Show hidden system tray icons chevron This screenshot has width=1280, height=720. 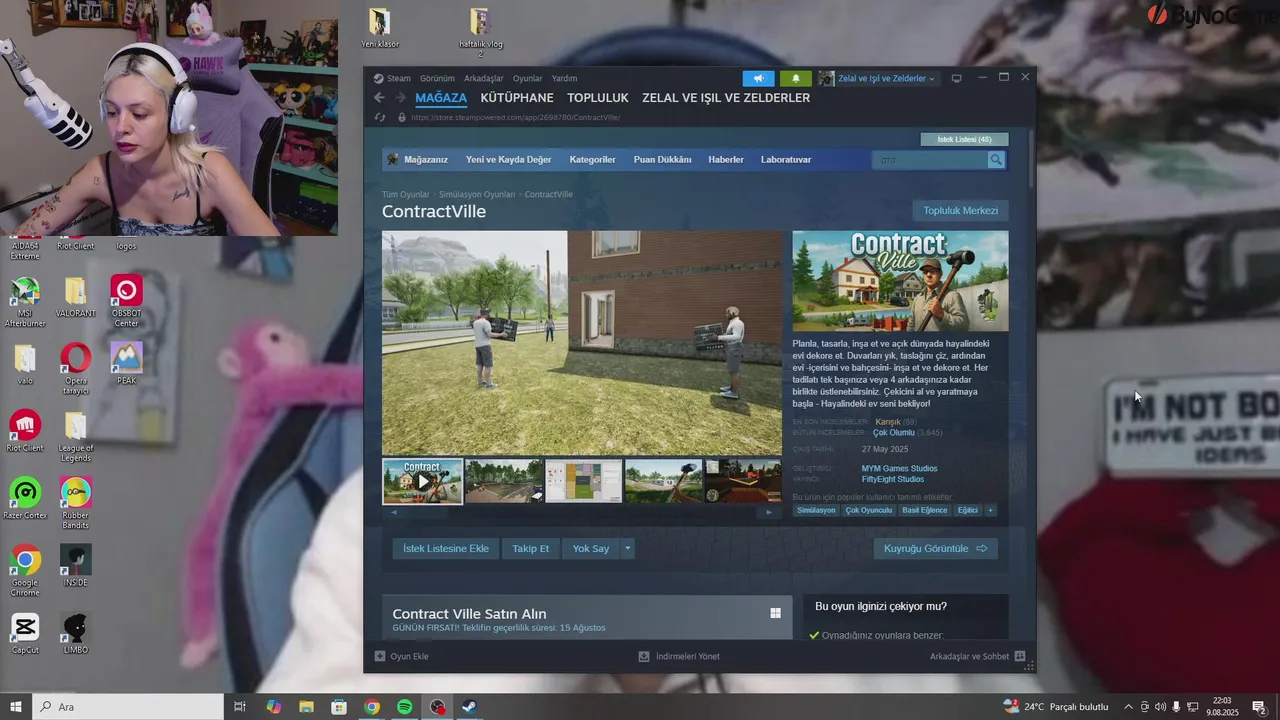point(1128,707)
